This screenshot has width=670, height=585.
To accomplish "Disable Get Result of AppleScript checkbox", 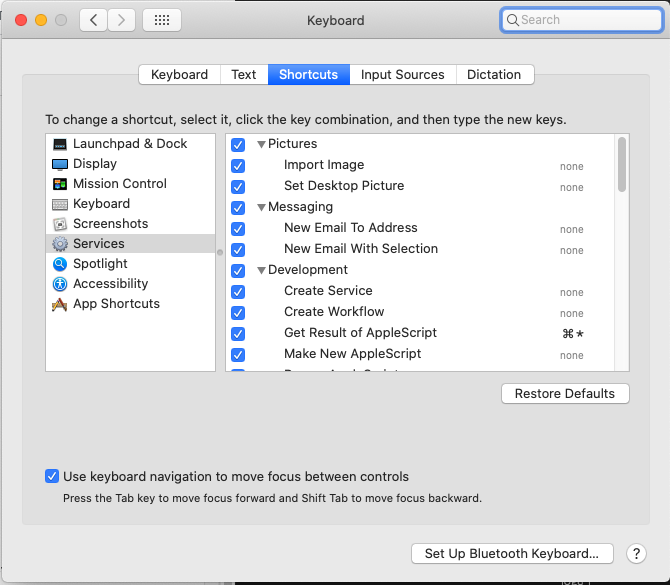I will click(238, 333).
